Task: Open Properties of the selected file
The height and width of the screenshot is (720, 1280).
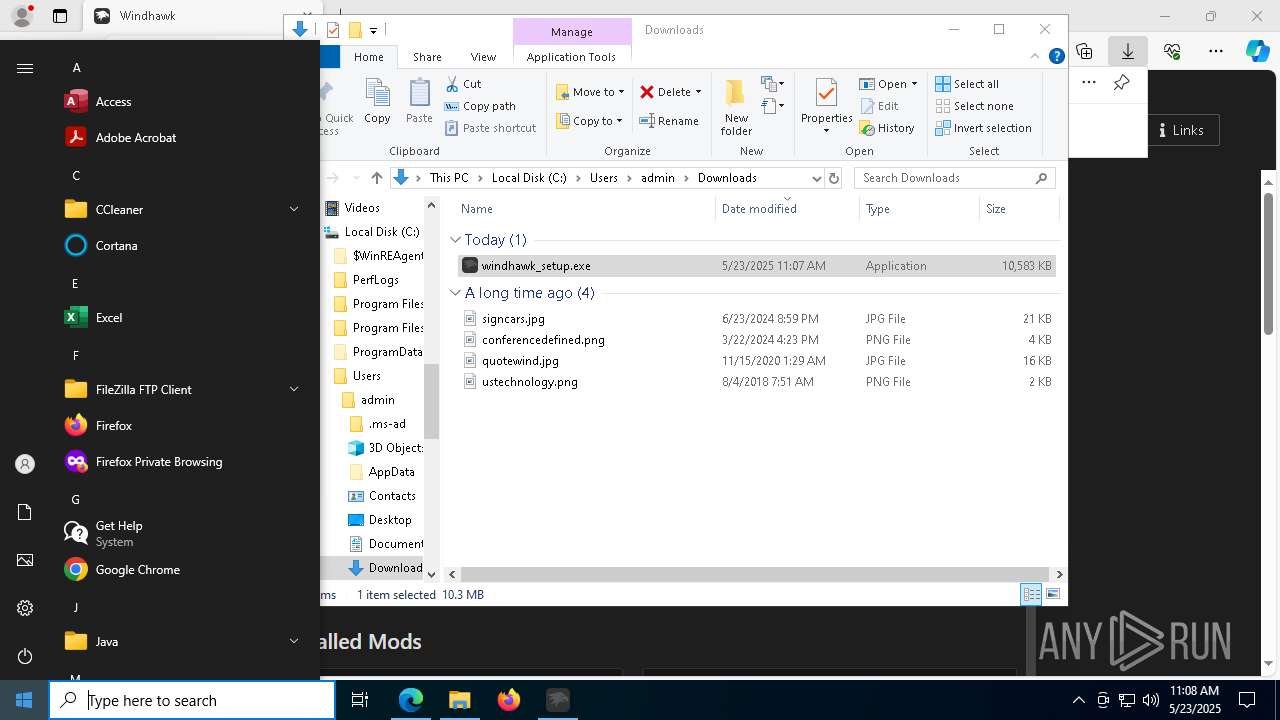Action: (826, 106)
